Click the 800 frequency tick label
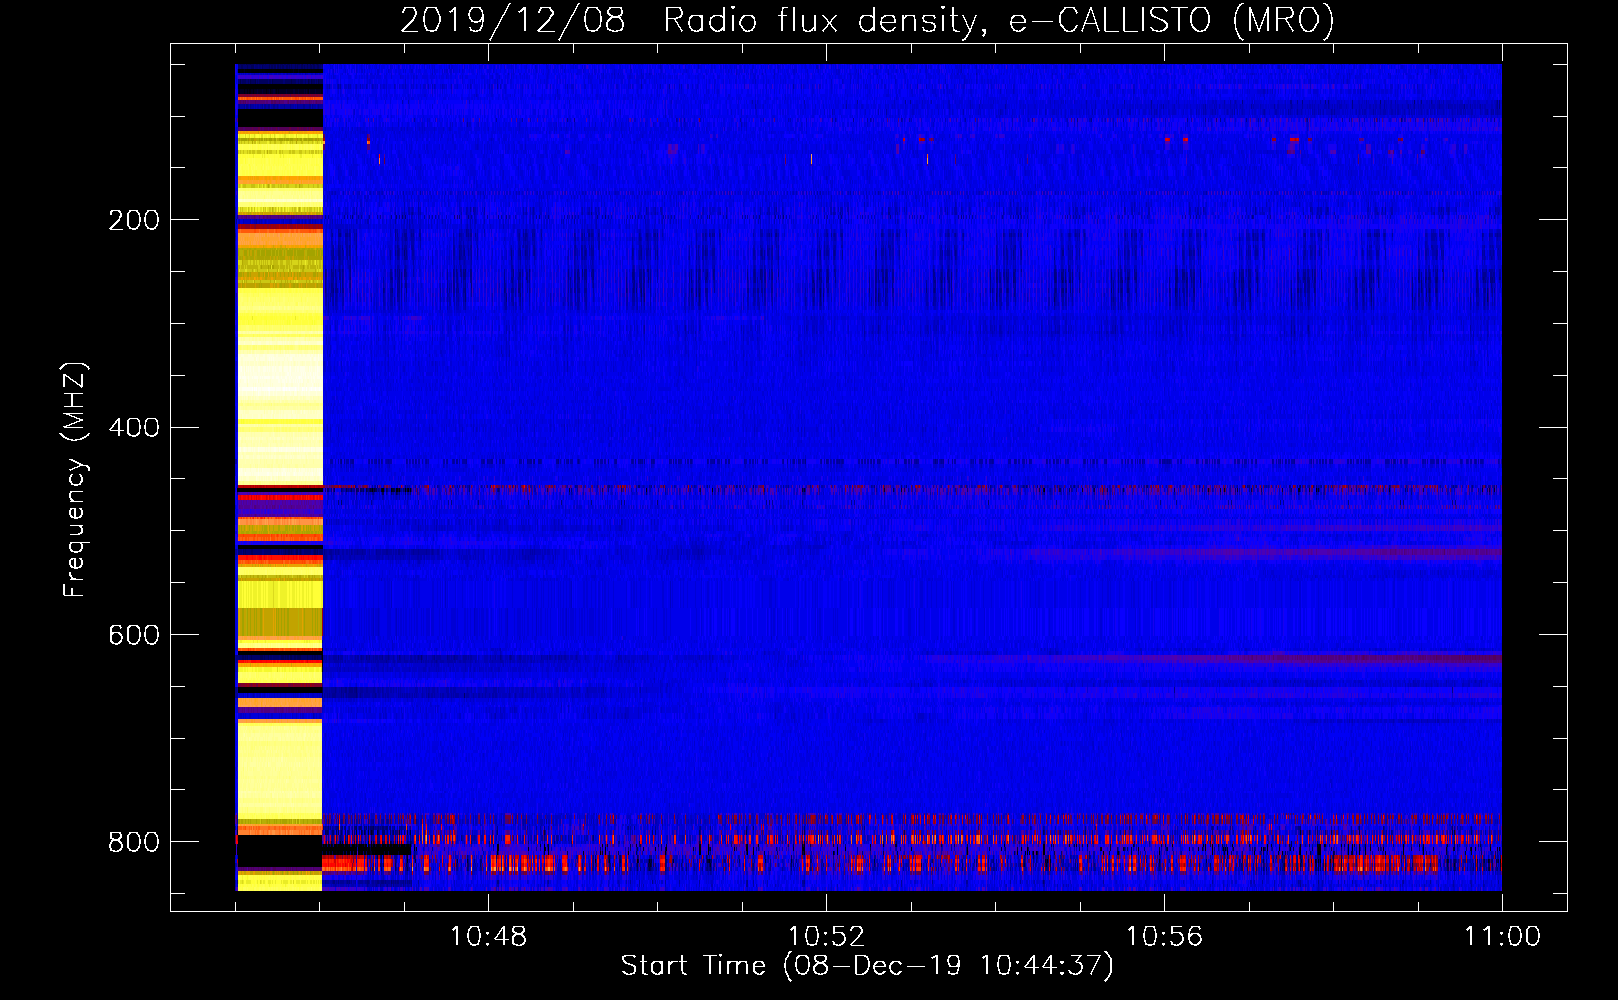The height and width of the screenshot is (1000, 1618). tap(134, 842)
